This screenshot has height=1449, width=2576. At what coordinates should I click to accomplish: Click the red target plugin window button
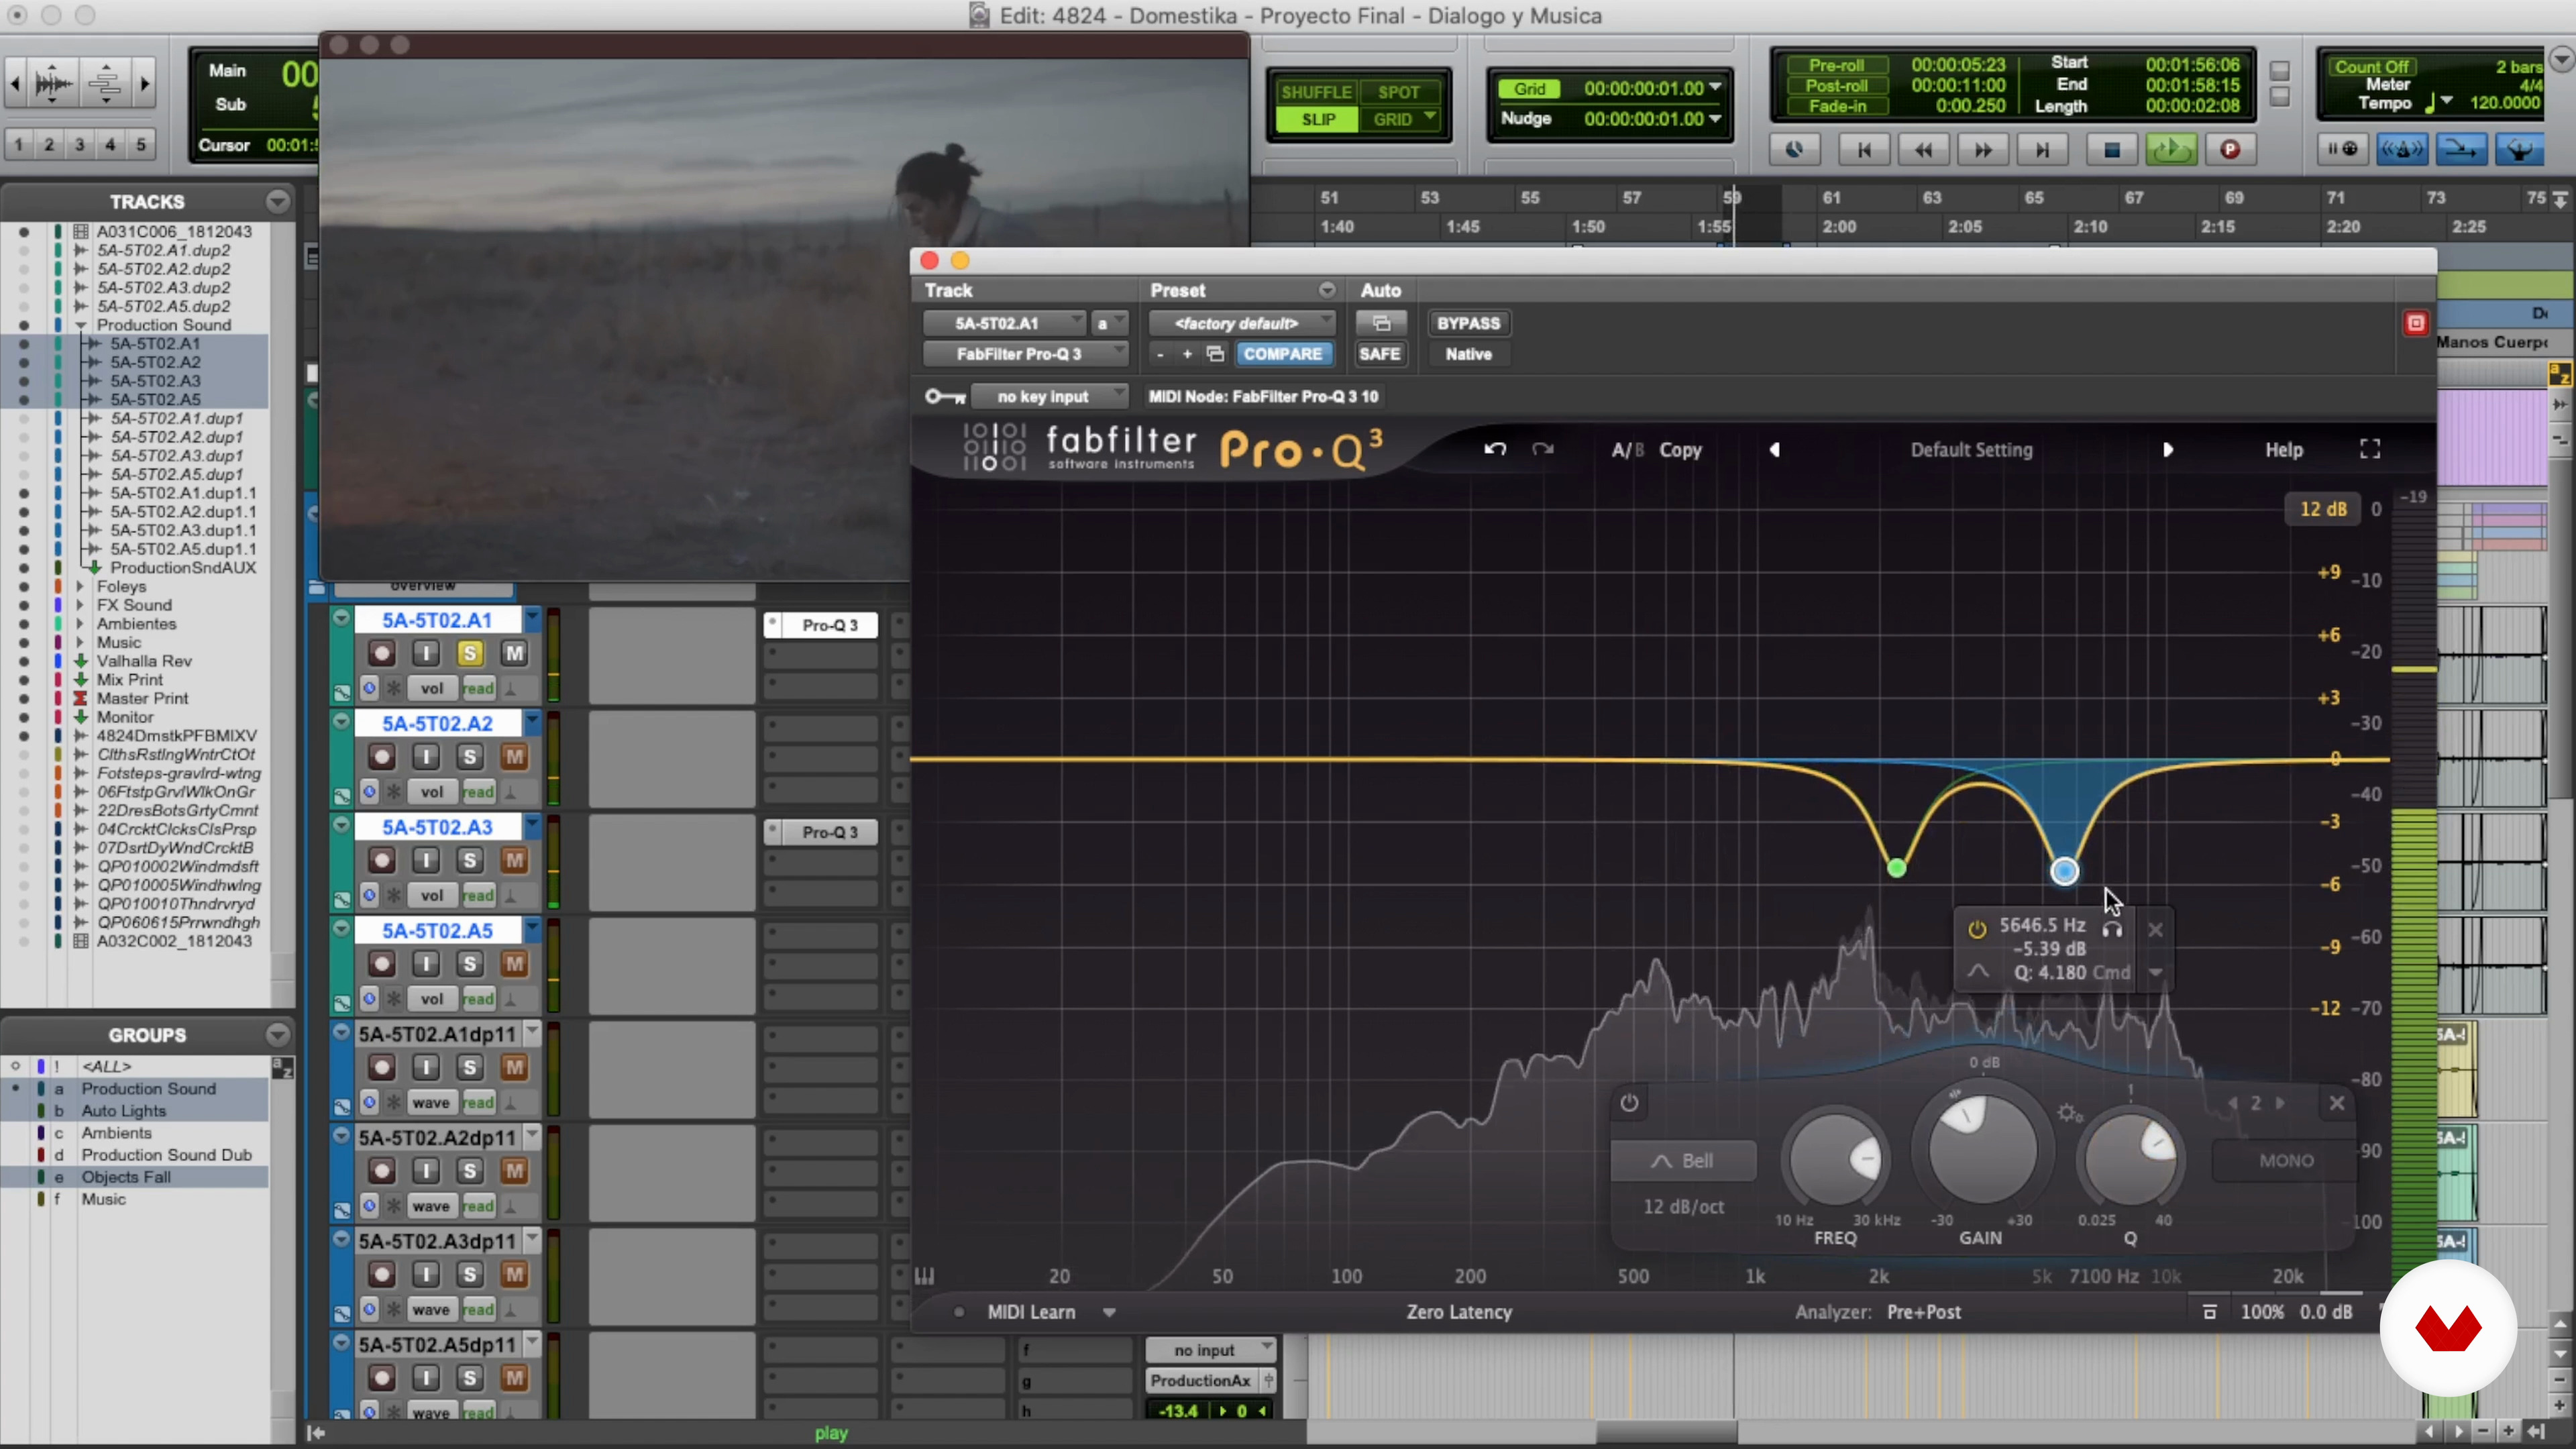(x=2416, y=323)
